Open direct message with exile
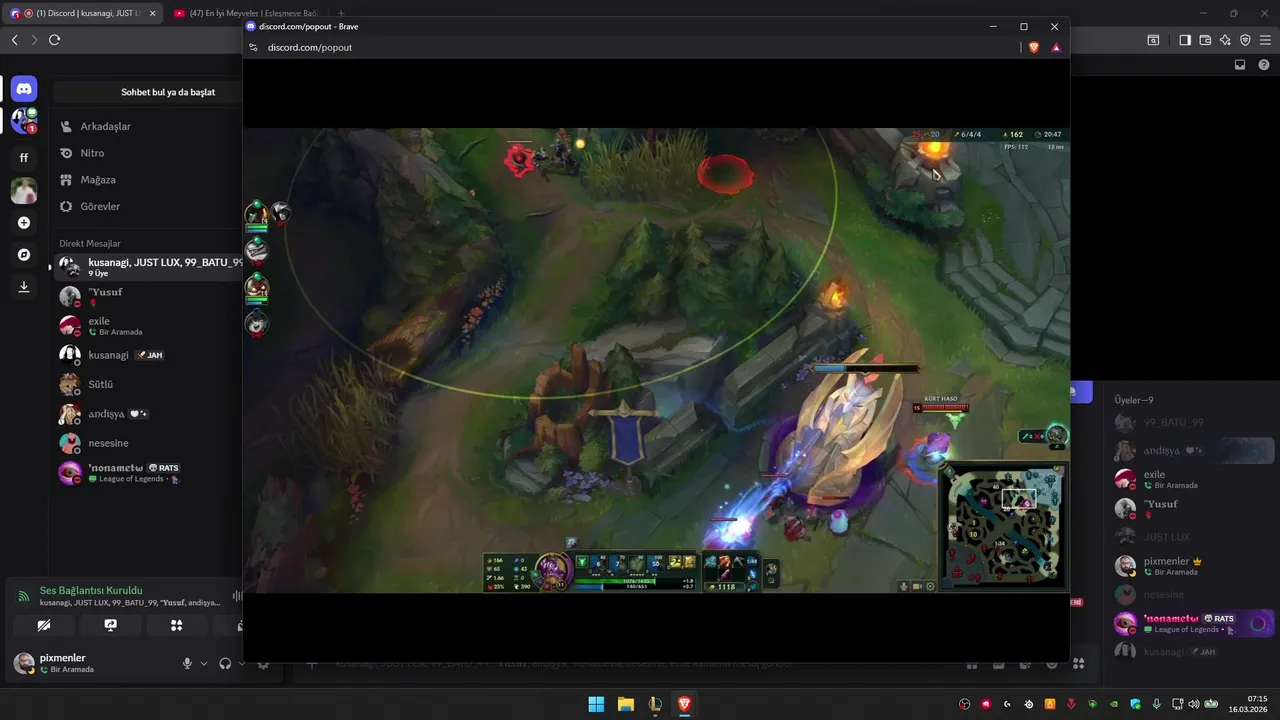 (148, 325)
